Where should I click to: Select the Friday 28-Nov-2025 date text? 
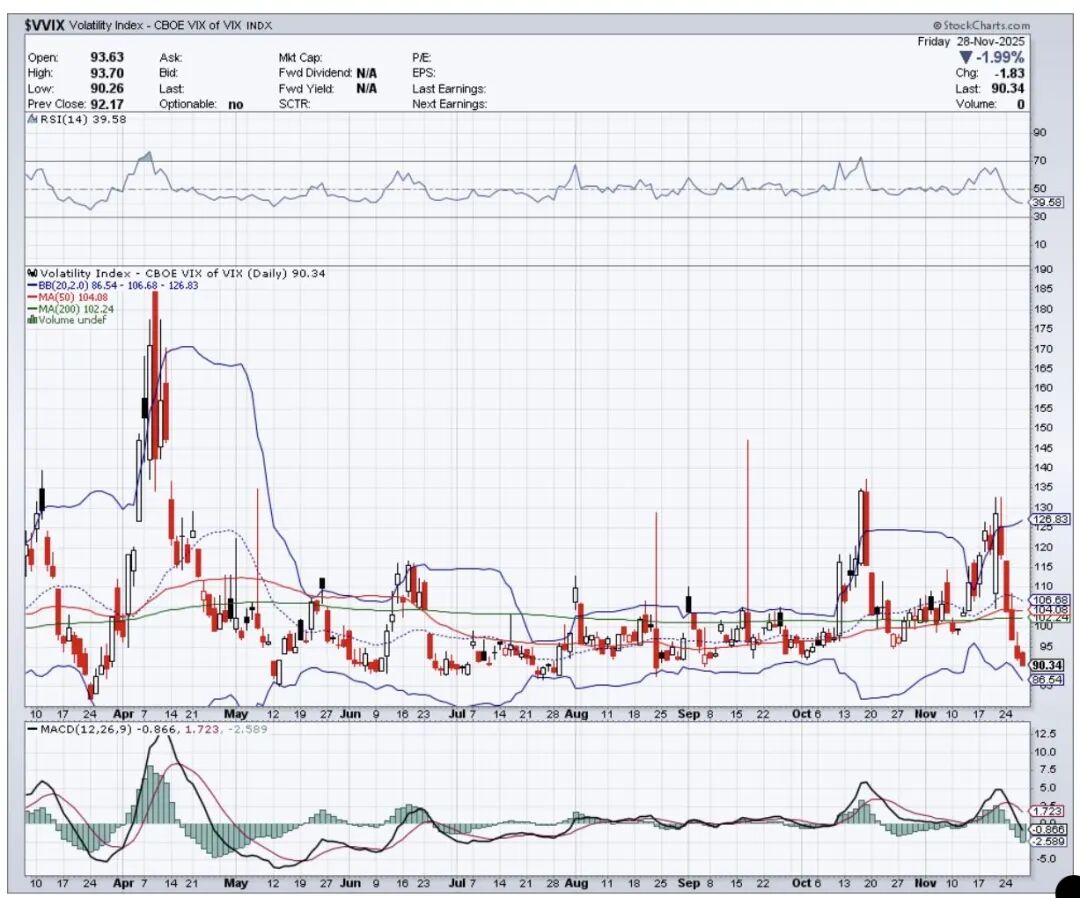tap(970, 42)
